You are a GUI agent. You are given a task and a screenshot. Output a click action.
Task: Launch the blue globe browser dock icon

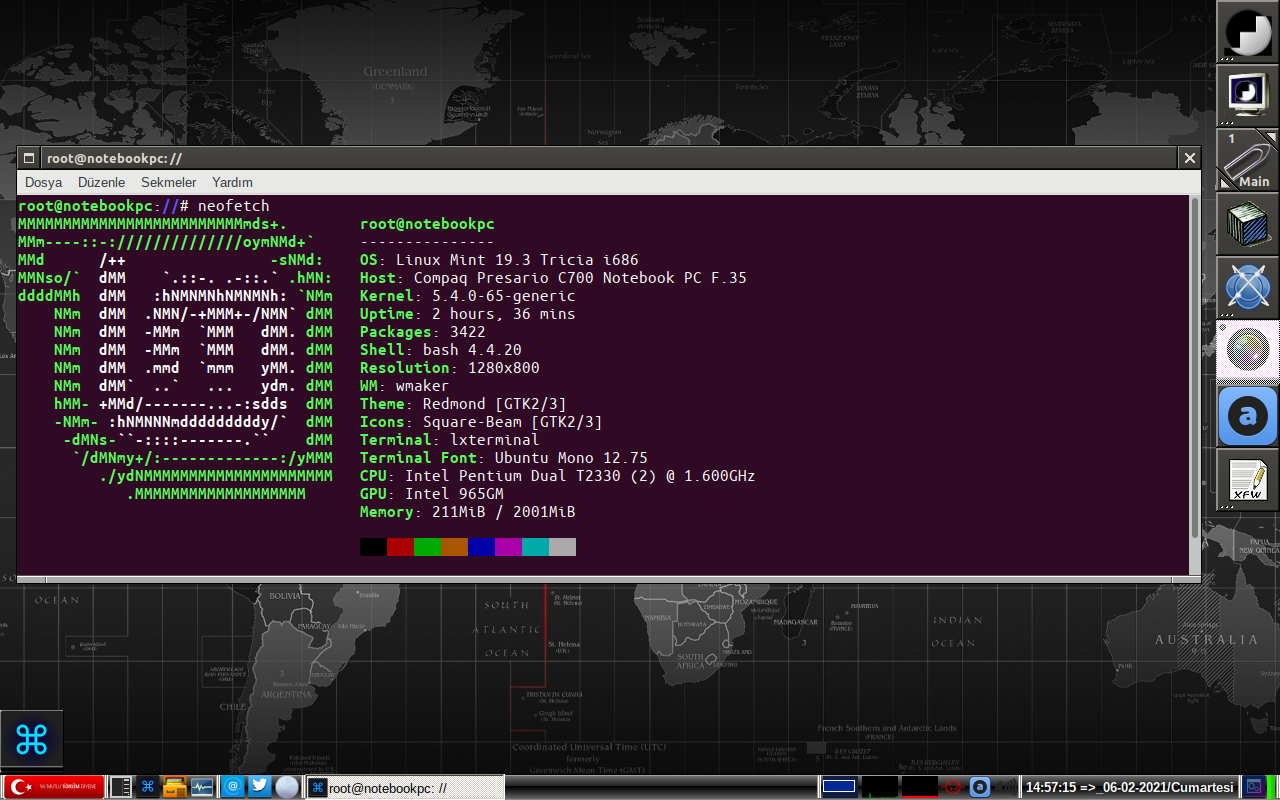1248,288
